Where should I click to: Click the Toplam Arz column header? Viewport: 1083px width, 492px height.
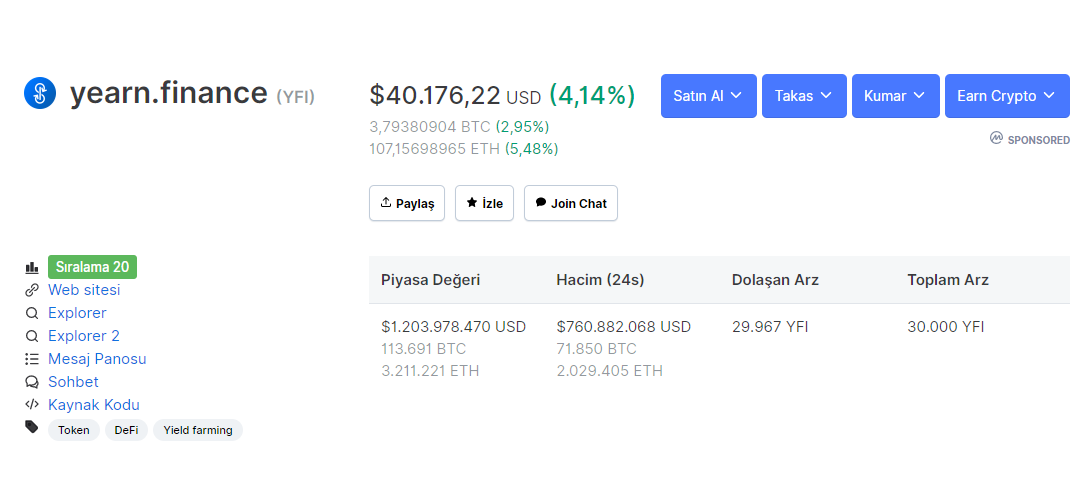click(948, 280)
